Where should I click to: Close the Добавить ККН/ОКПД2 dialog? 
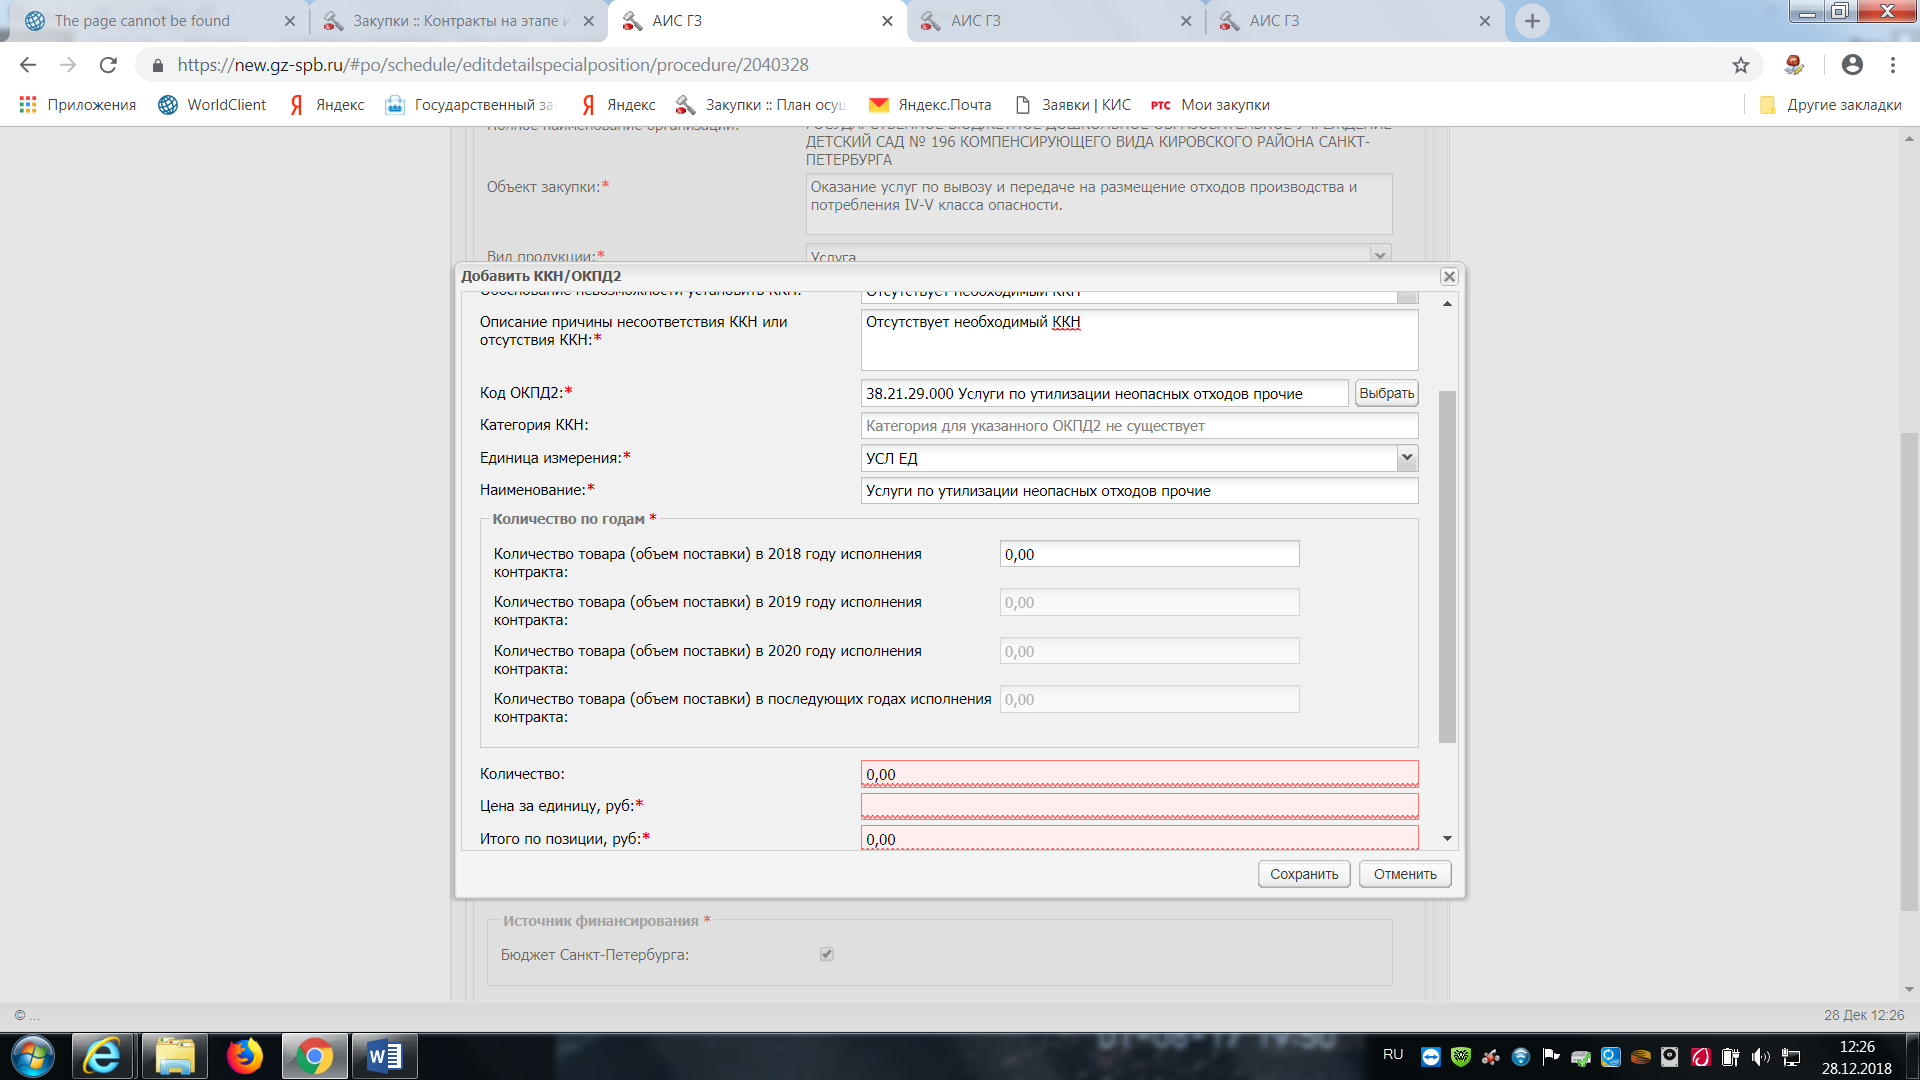pos(1449,277)
